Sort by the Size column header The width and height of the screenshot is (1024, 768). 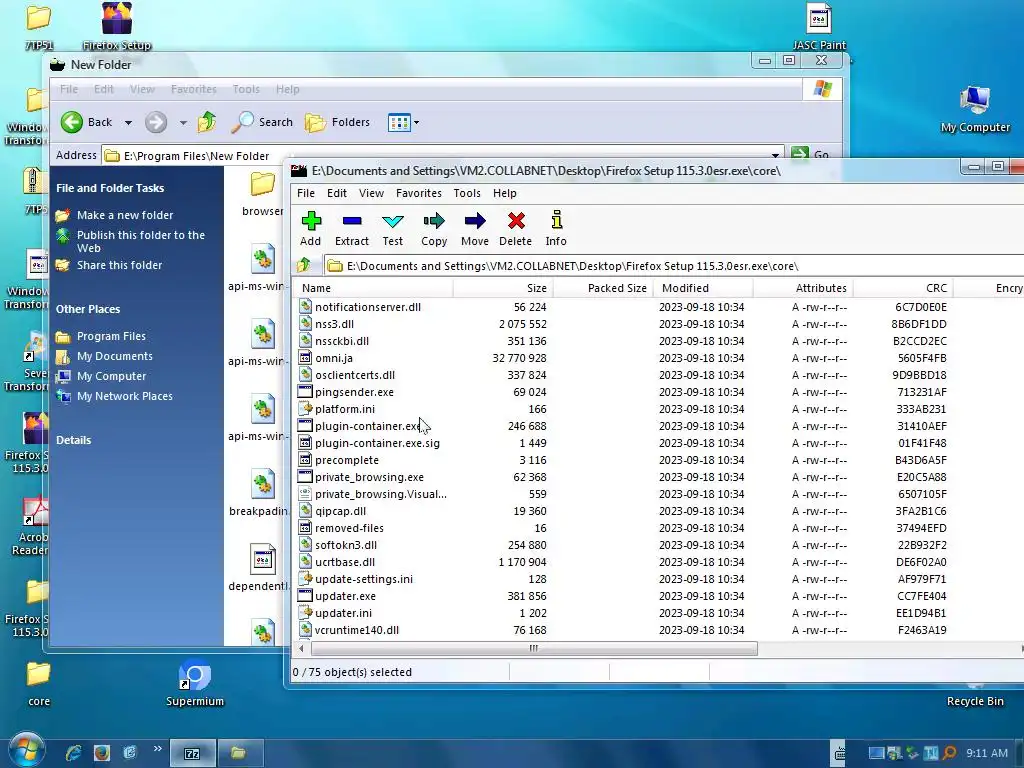click(502, 288)
